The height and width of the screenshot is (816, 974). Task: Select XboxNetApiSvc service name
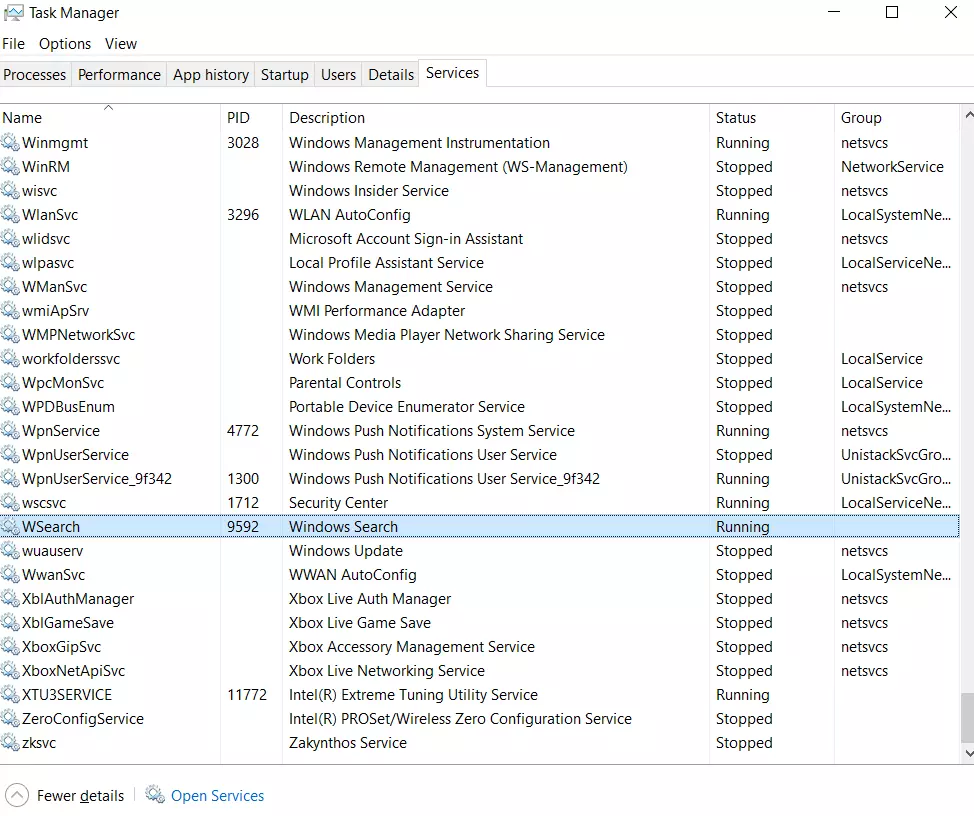click(73, 671)
